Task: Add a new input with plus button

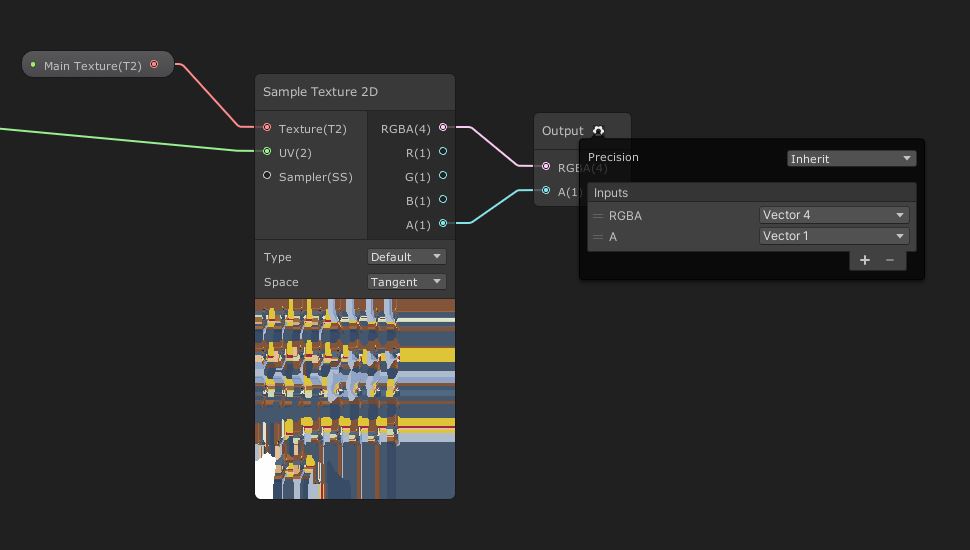Action: tap(865, 260)
